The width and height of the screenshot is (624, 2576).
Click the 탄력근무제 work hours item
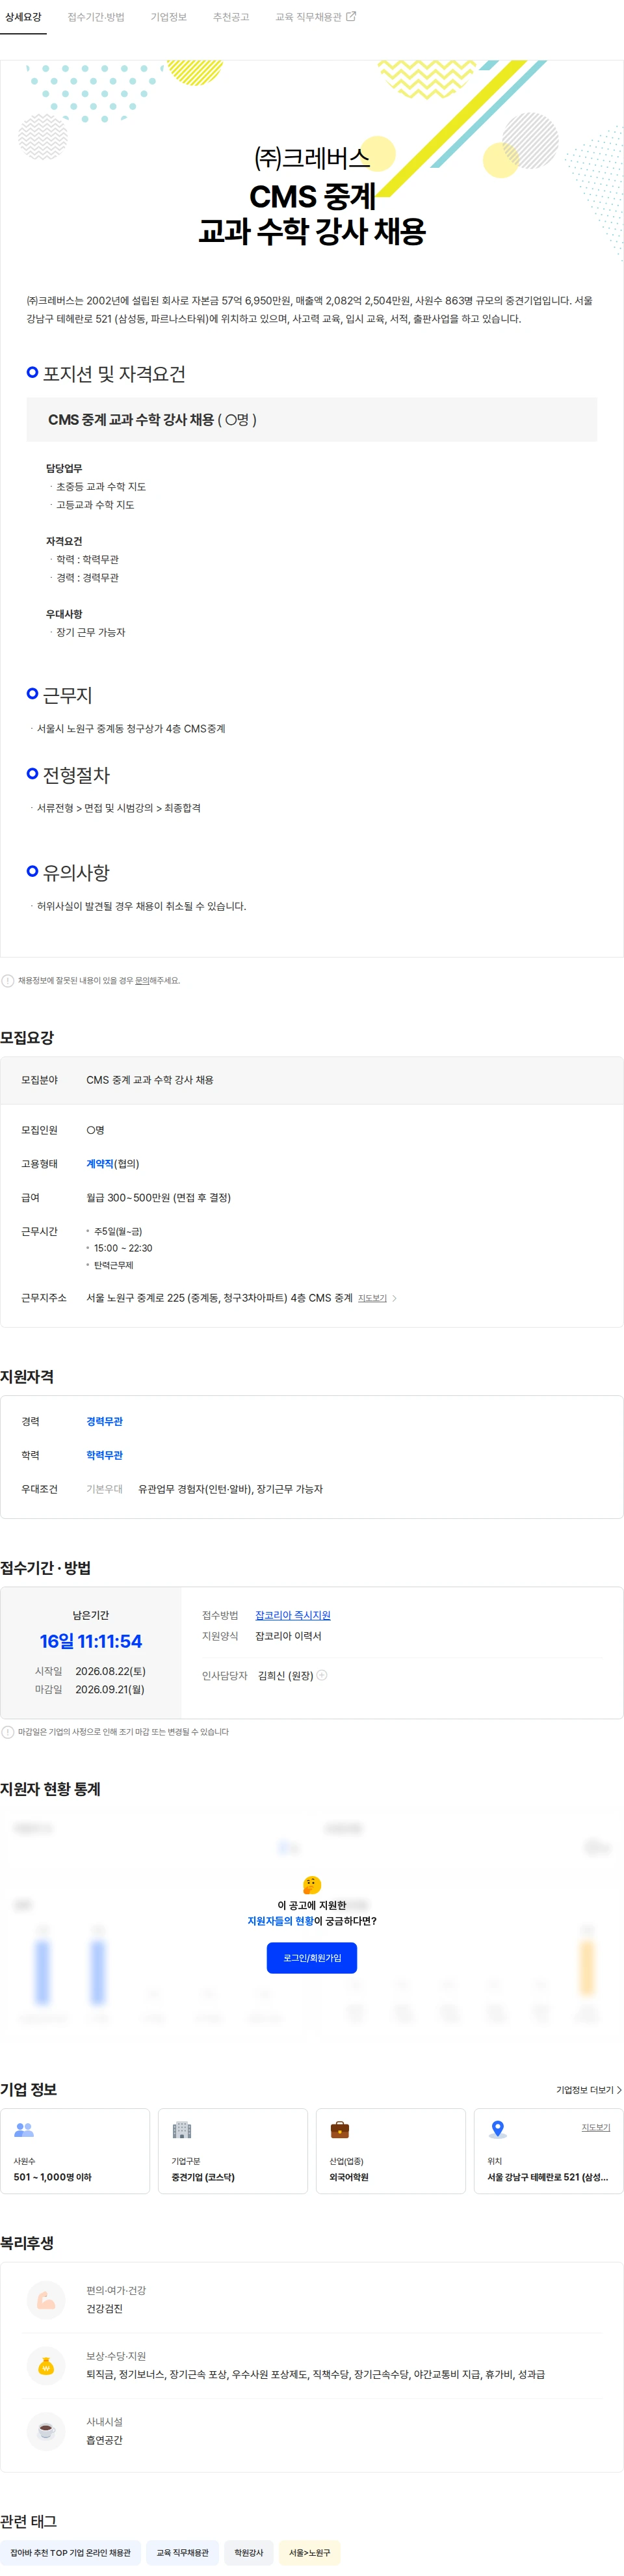tap(113, 1265)
